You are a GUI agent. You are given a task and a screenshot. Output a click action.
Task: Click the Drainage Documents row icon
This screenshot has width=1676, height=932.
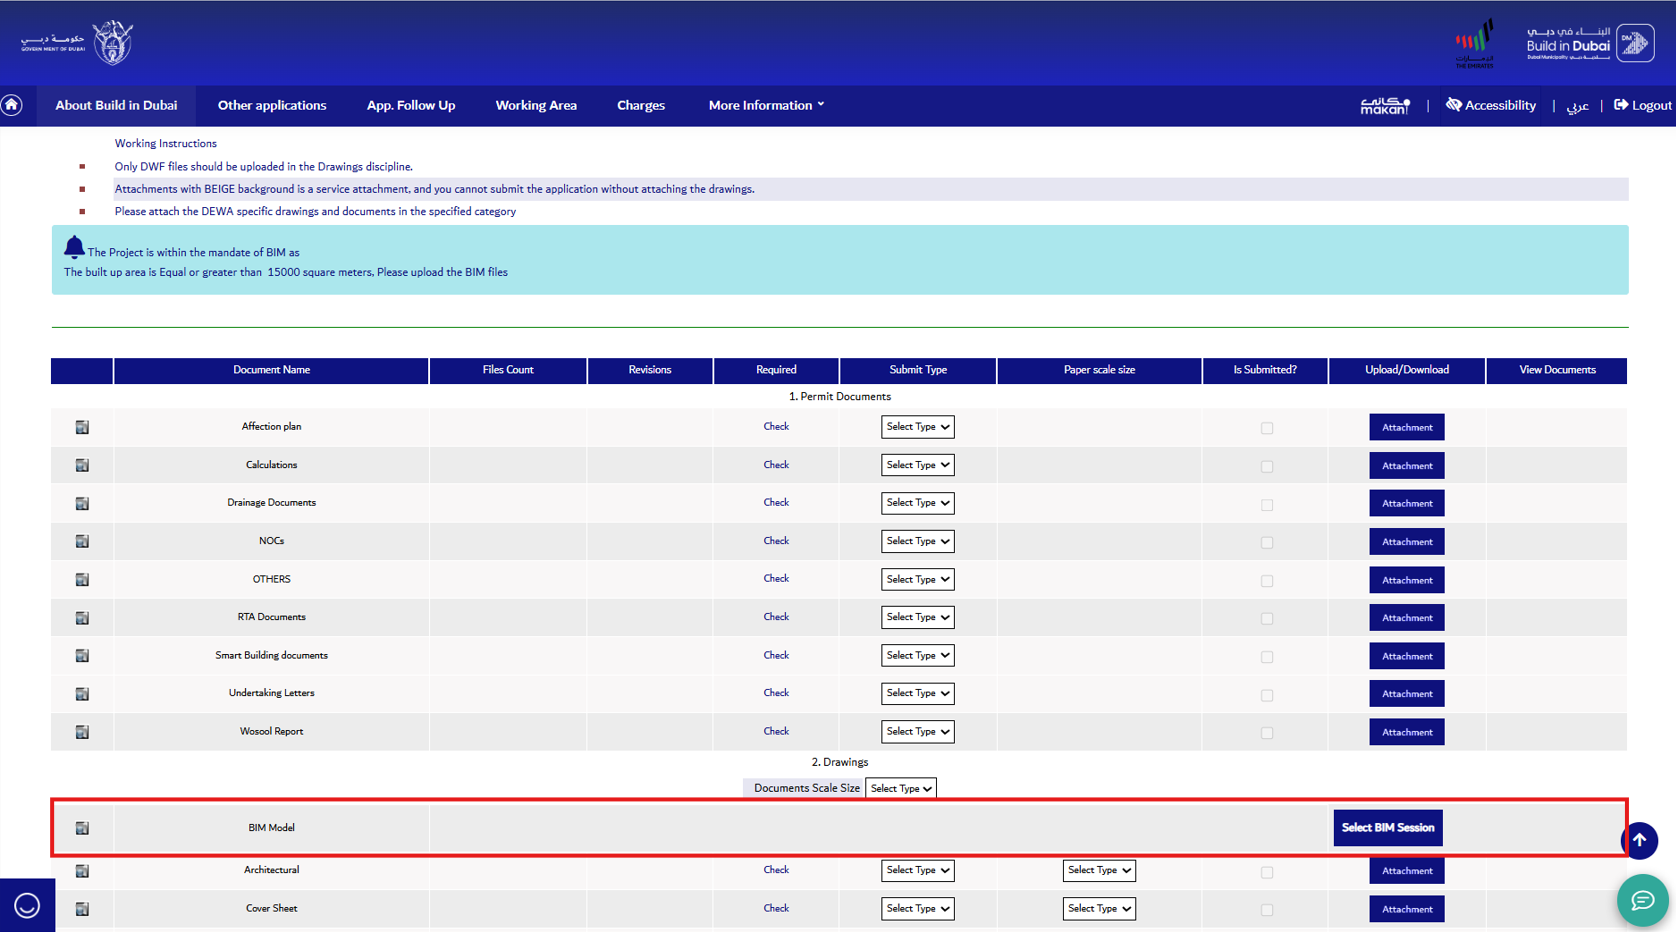[82, 503]
